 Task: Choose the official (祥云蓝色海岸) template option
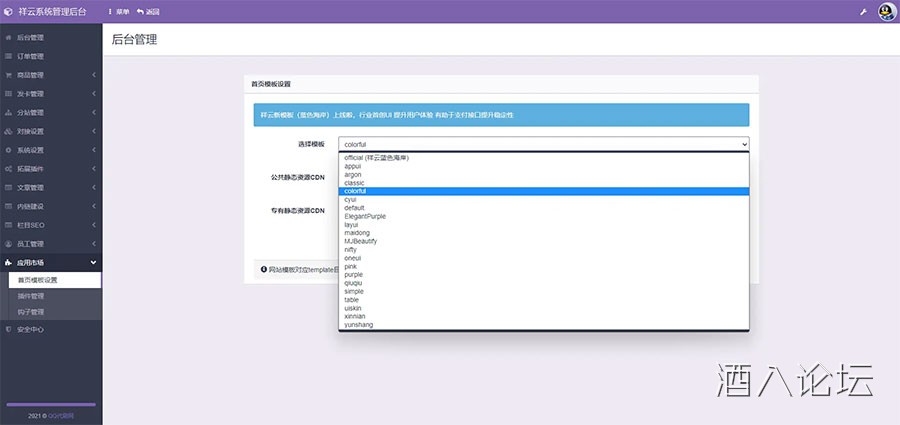point(376,157)
